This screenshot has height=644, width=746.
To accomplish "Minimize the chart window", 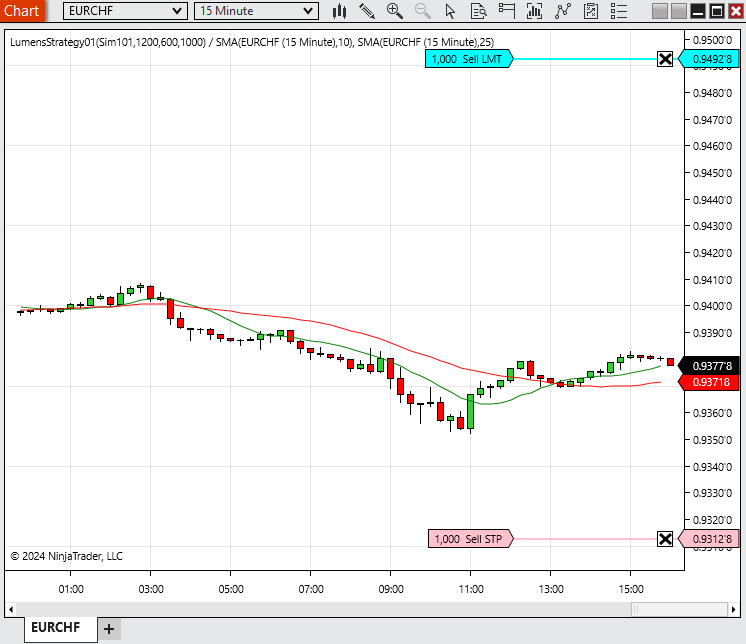I will click(698, 11).
